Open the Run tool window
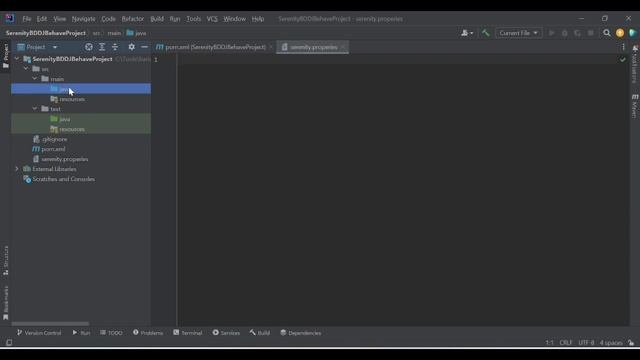Viewport: 640px width, 360px height. [x=81, y=333]
